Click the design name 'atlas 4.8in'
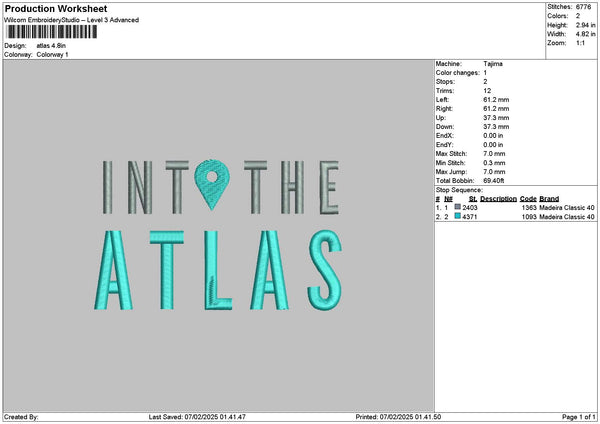The width and height of the screenshot is (600, 424). [x=51, y=46]
